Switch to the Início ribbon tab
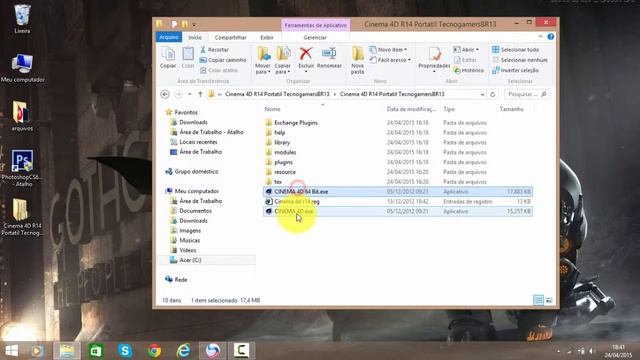 tap(195, 37)
